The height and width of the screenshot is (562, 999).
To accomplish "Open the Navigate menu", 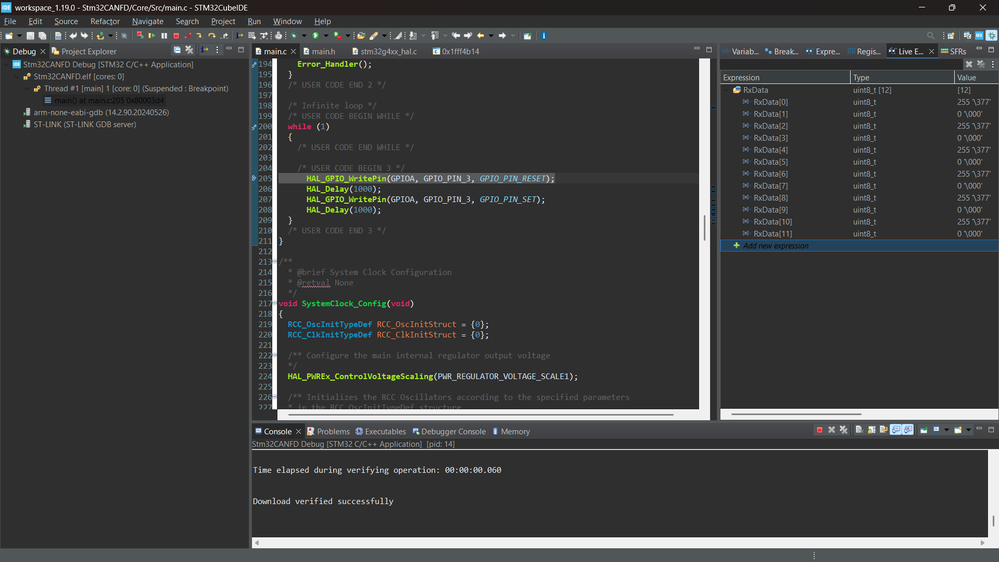I will click(147, 21).
